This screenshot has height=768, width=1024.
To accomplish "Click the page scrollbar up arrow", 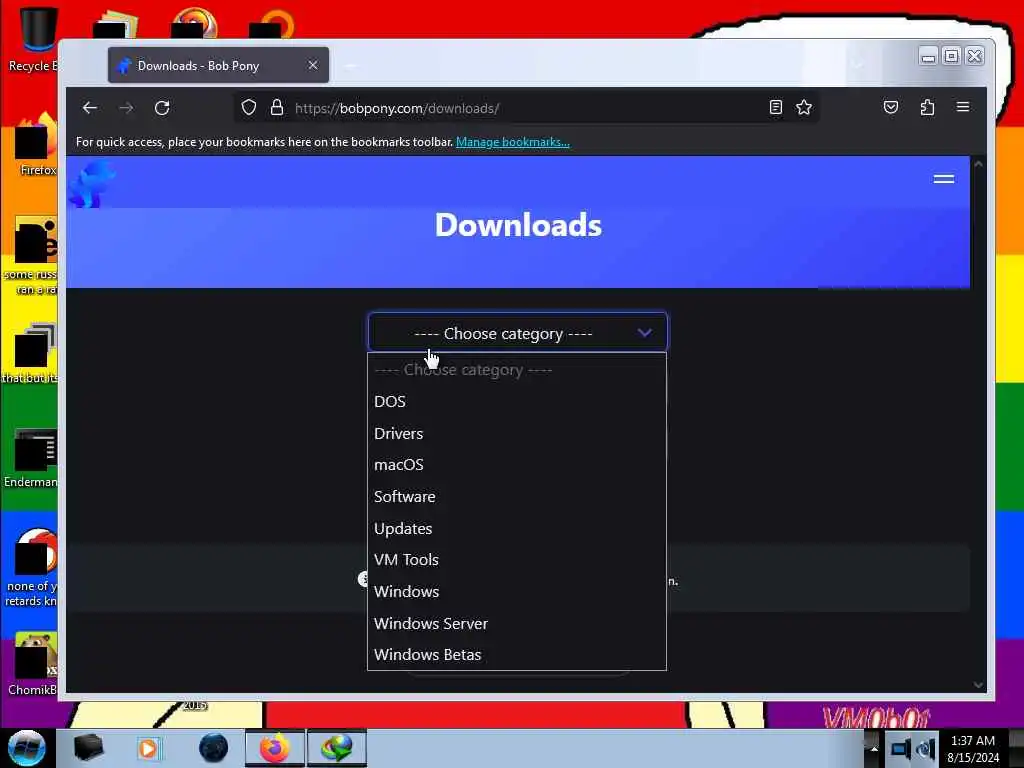I will [x=978, y=165].
